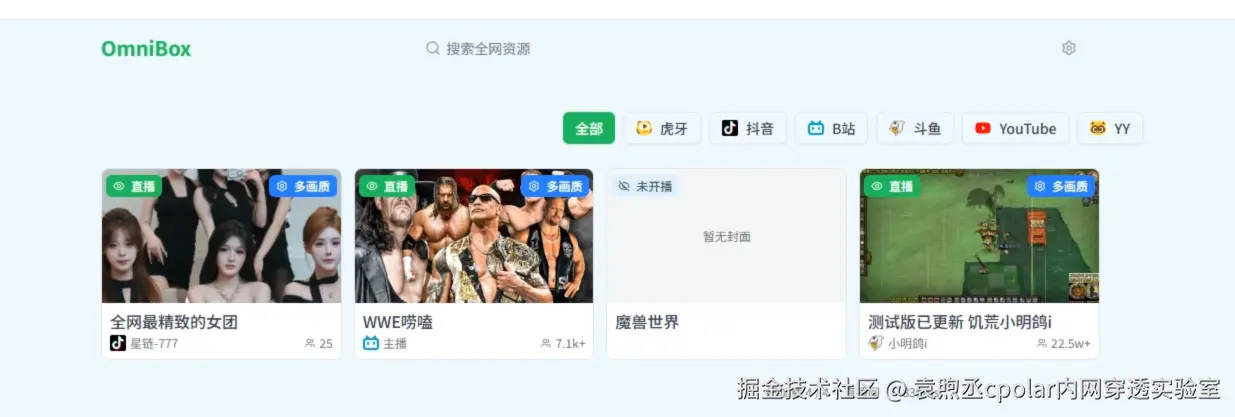Click the 多画质 badge on 饥荒 stream
This screenshot has width=1235, height=417.
[x=1061, y=186]
